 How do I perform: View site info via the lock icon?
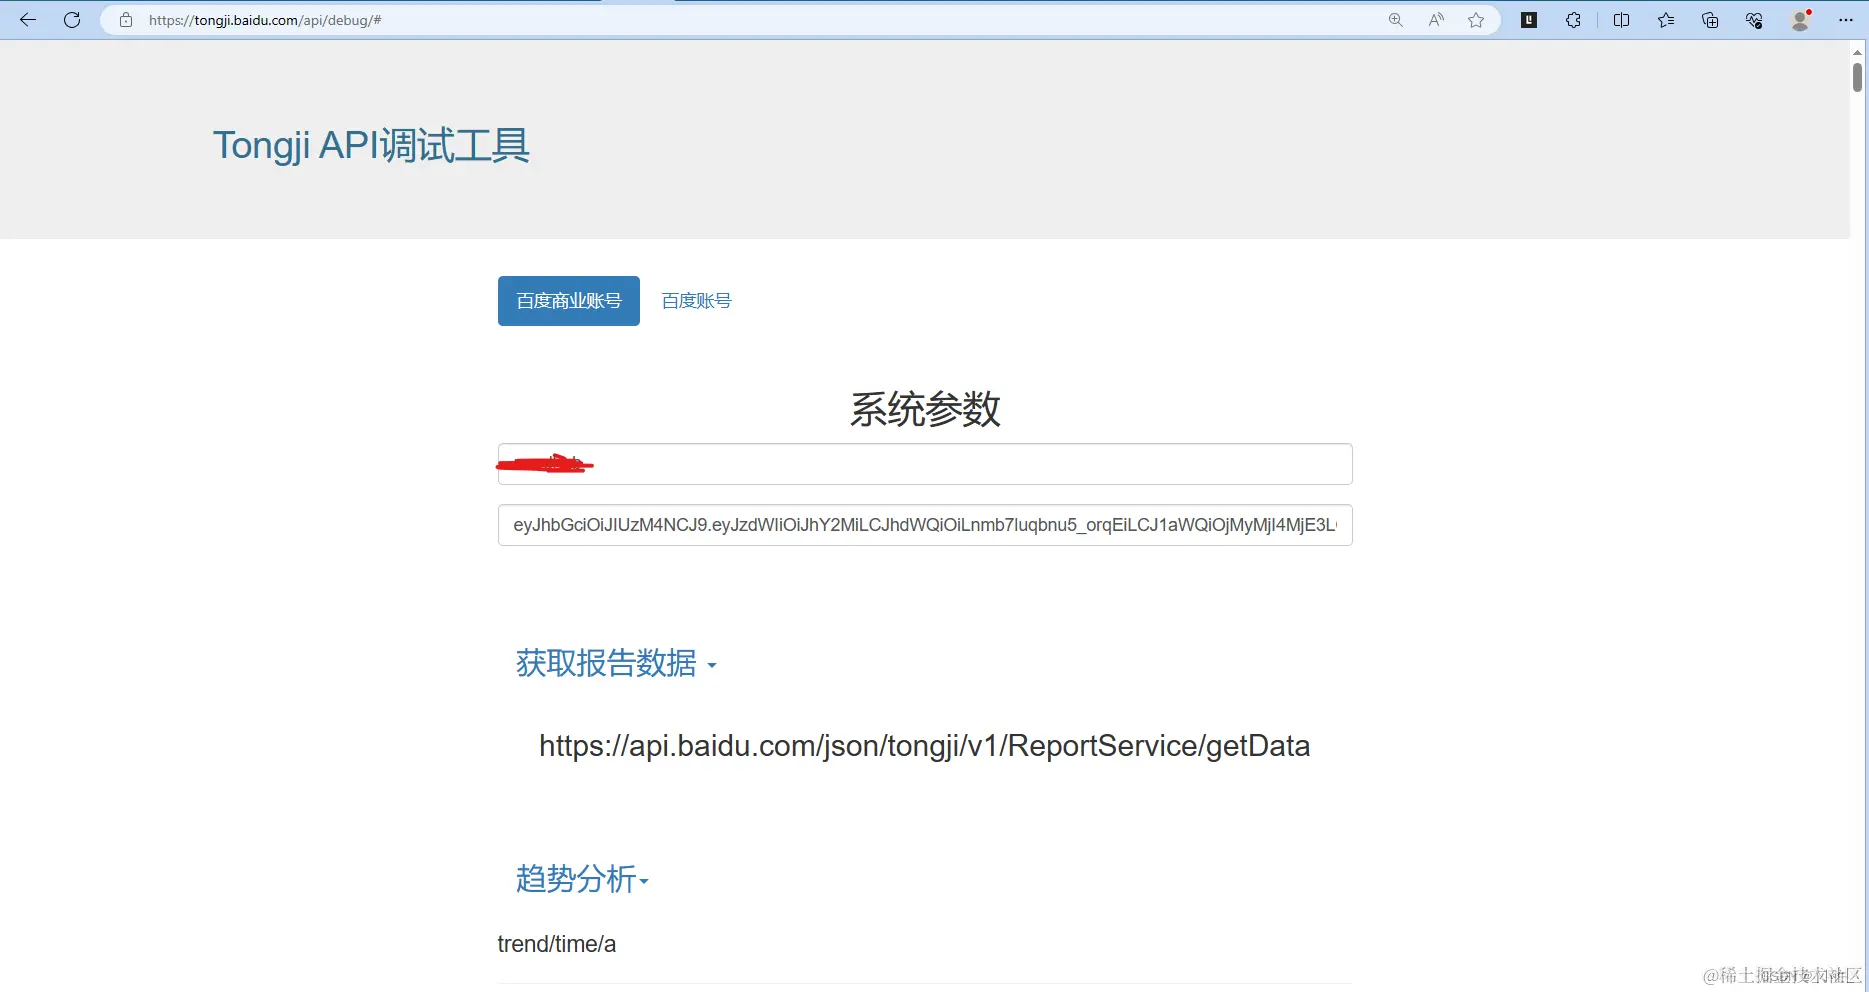tap(126, 20)
